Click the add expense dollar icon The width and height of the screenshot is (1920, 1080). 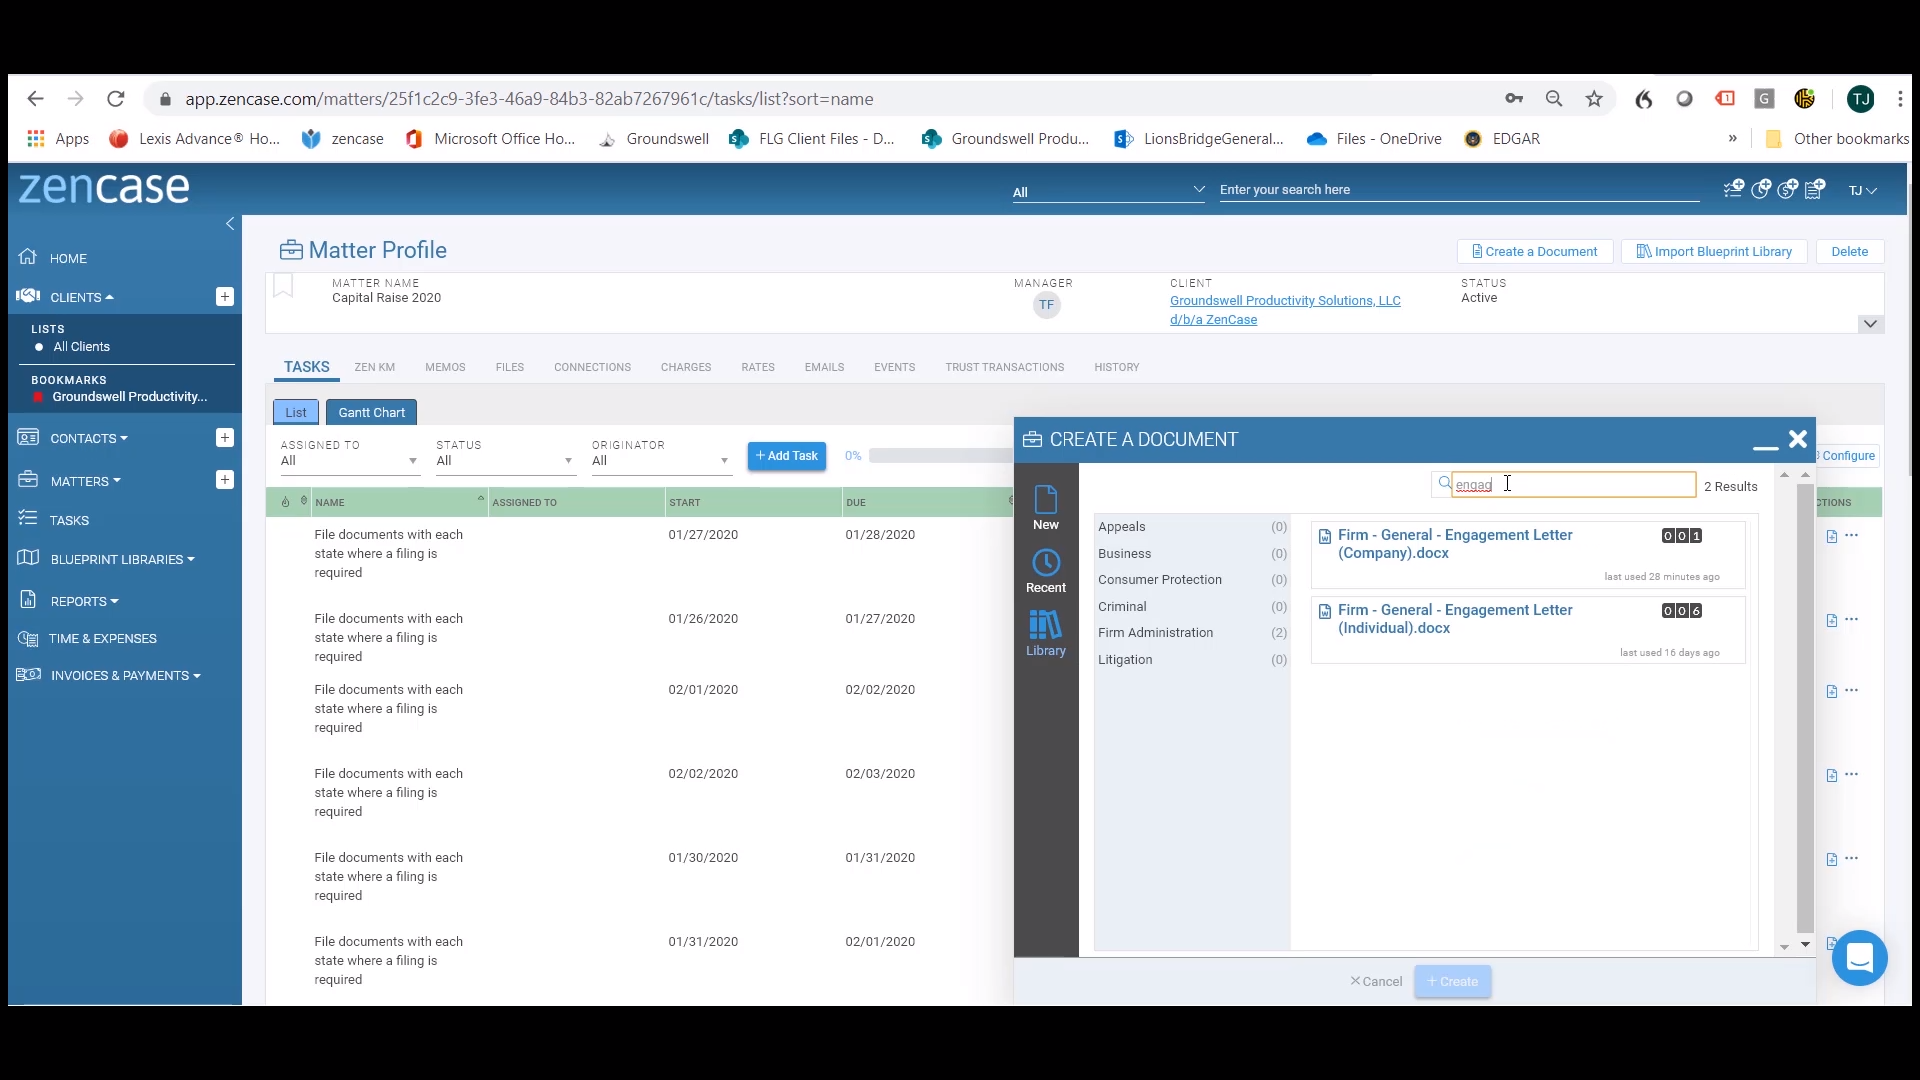[x=1788, y=189]
